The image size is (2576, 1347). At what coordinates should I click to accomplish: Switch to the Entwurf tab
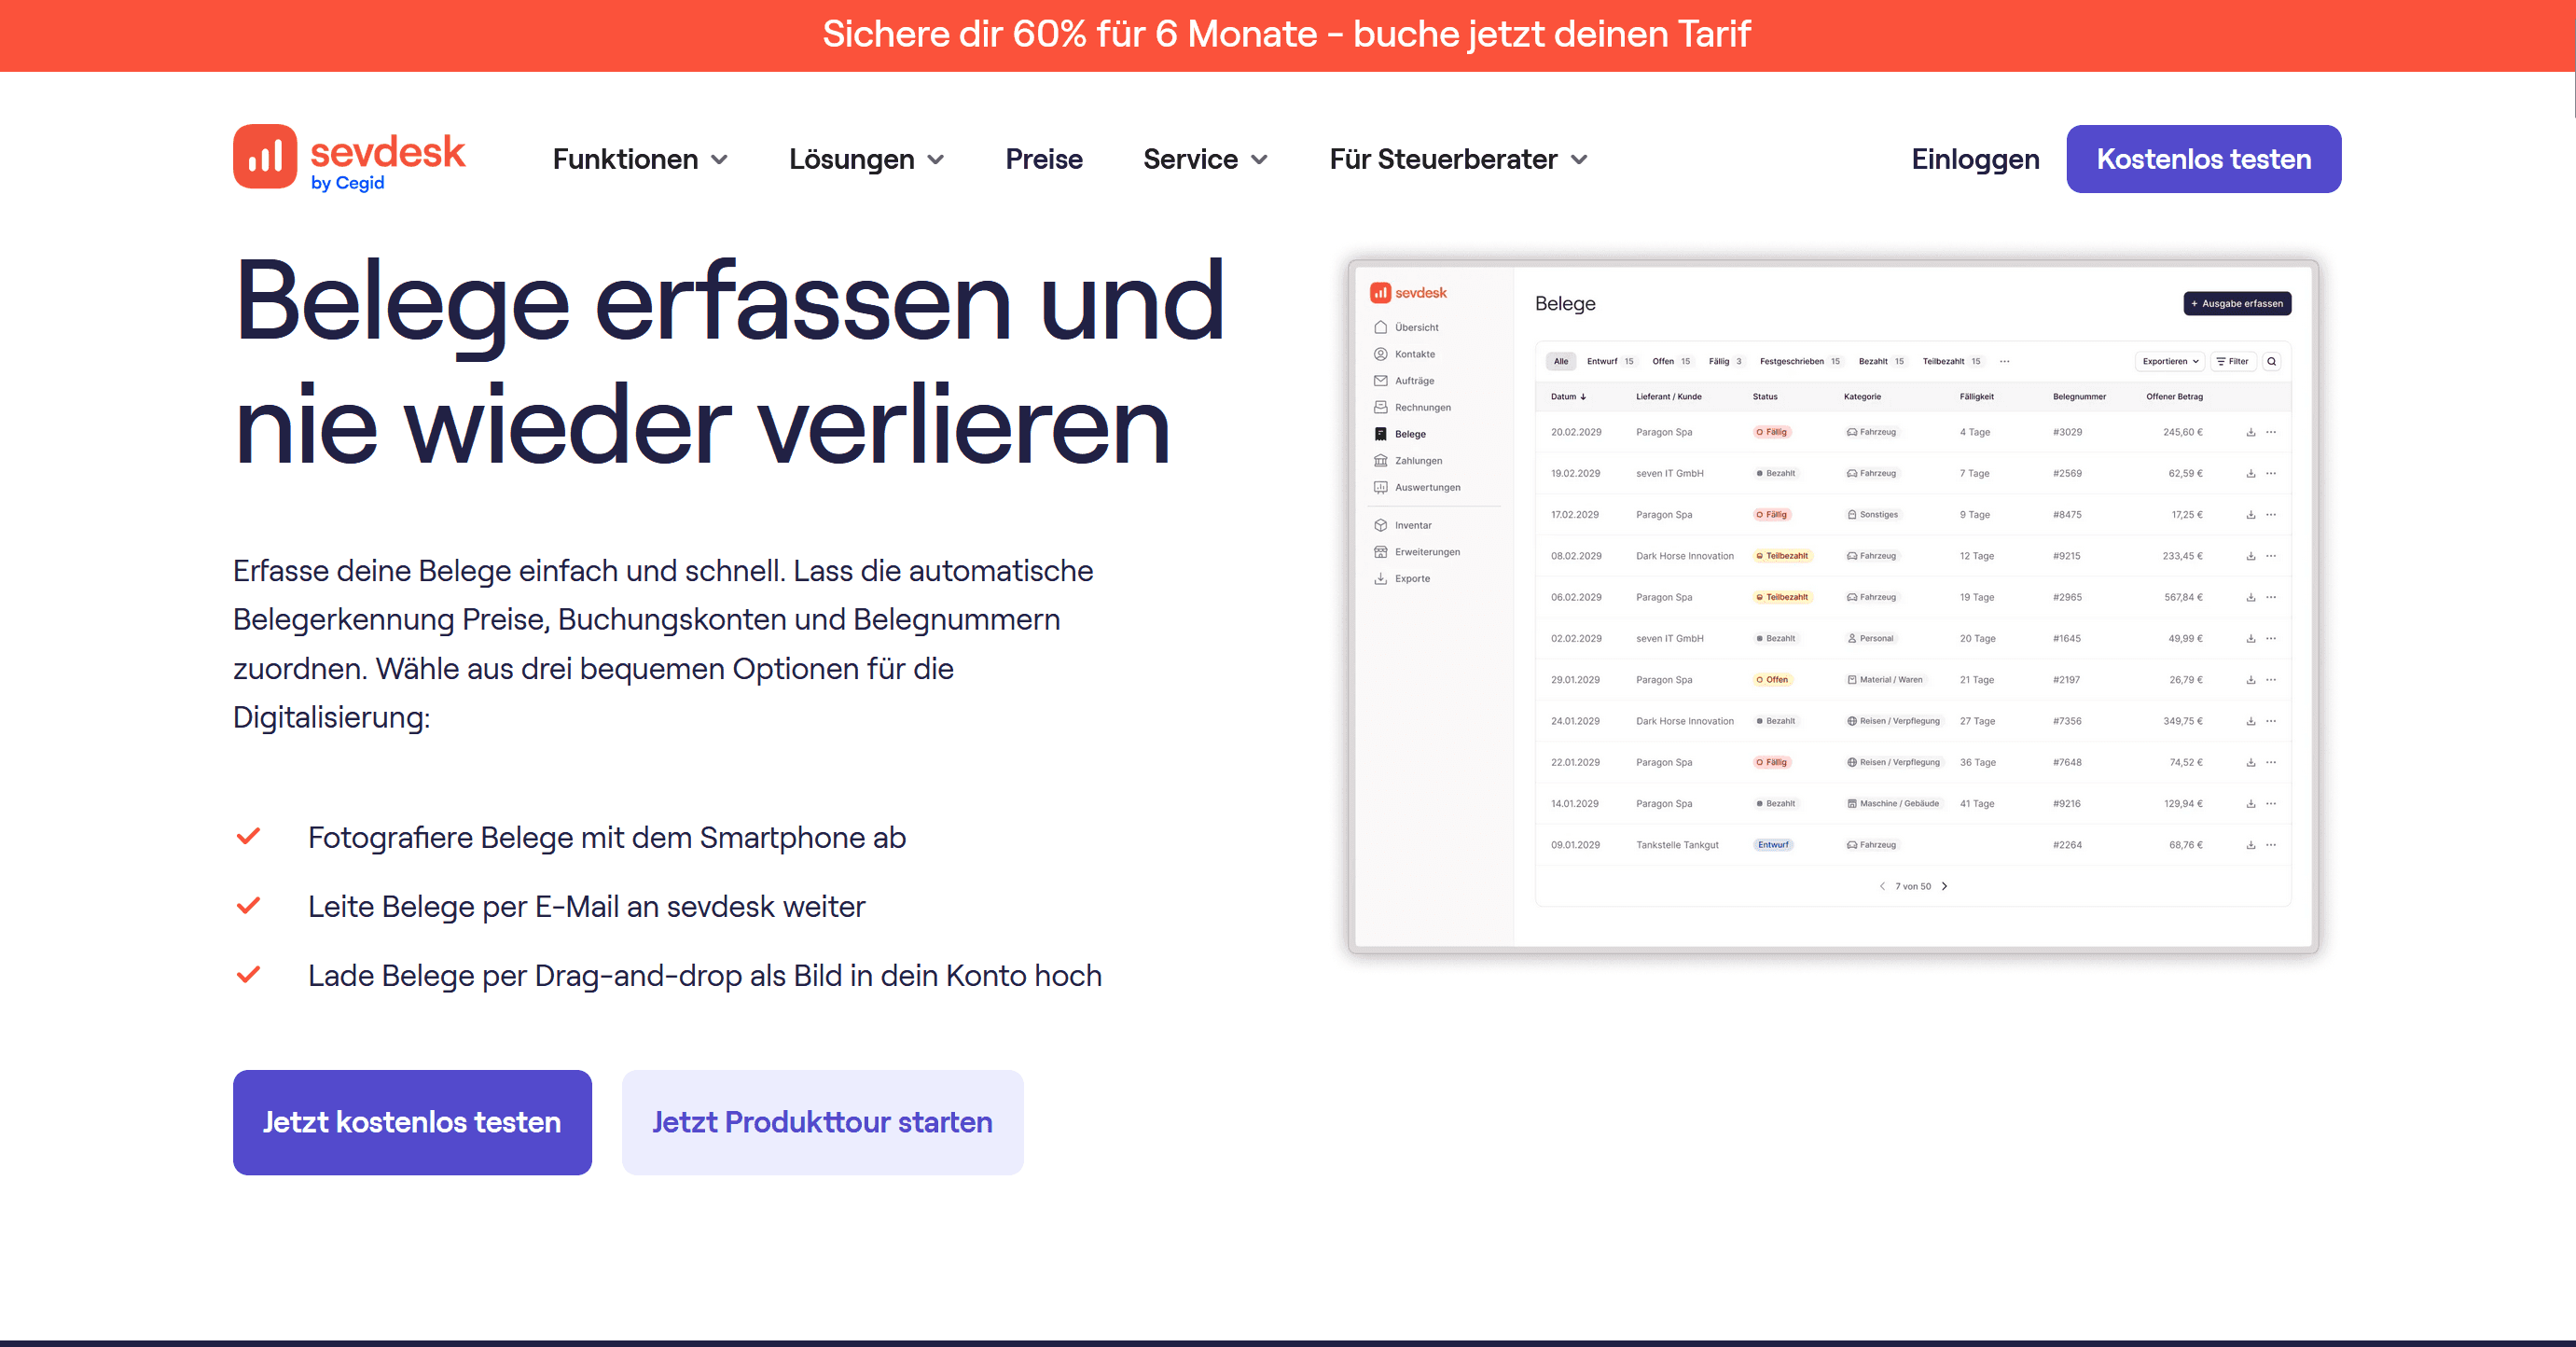tap(1610, 361)
